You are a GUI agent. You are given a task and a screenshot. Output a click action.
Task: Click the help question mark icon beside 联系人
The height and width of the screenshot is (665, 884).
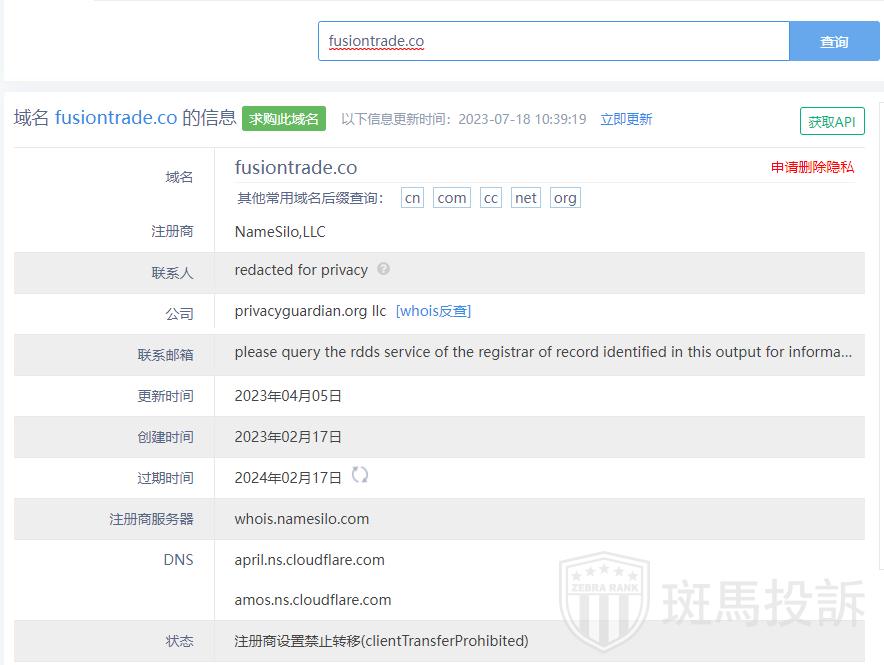(x=384, y=269)
